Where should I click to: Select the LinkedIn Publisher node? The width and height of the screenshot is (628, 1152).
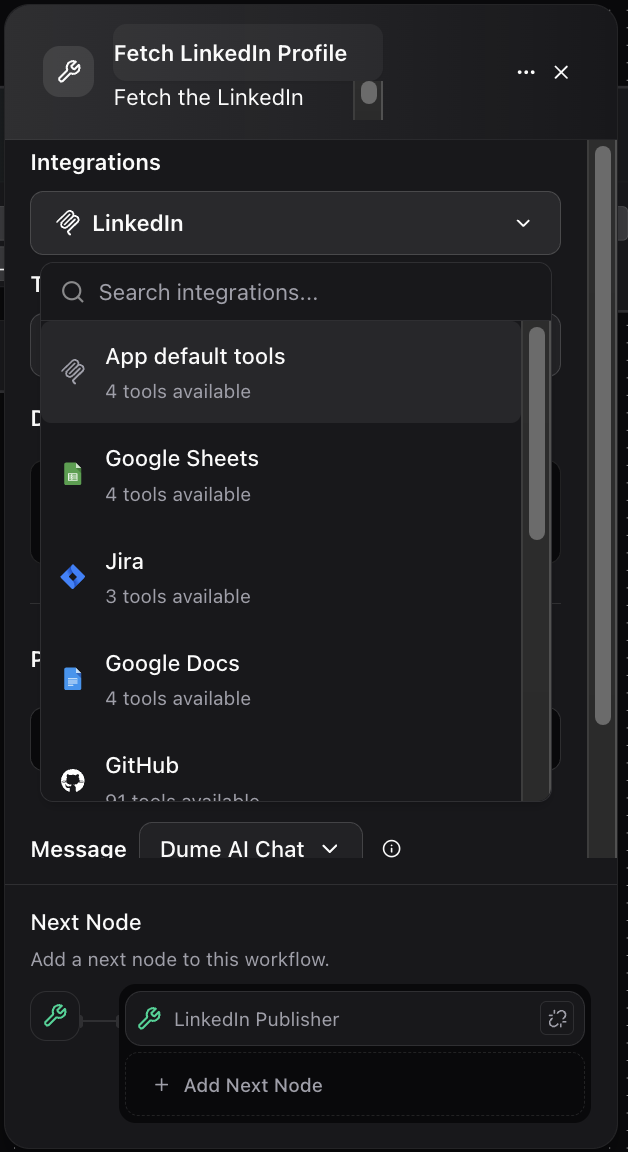300,1018
